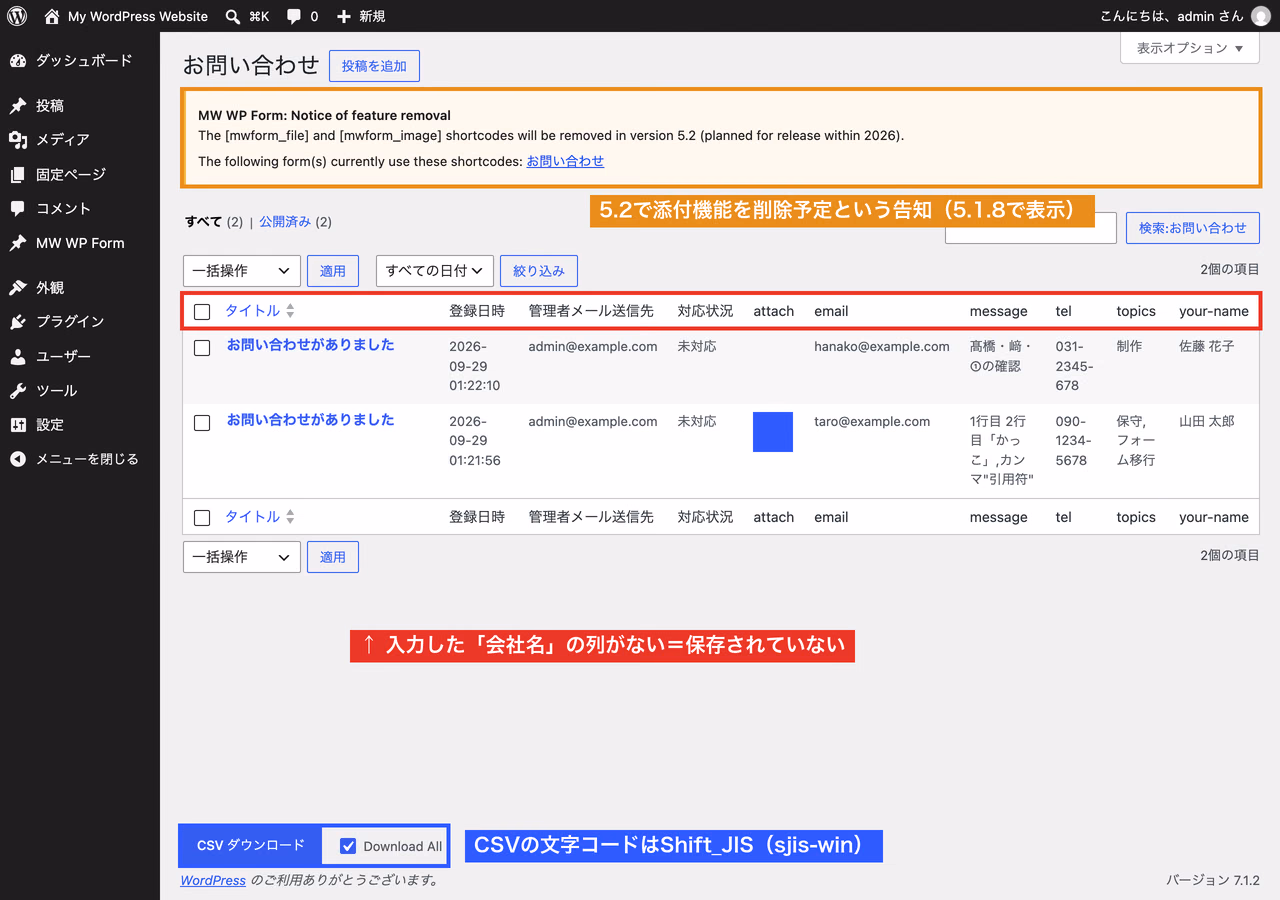
Task: Click the 検索:お問い合わせ button
Action: tap(1193, 228)
